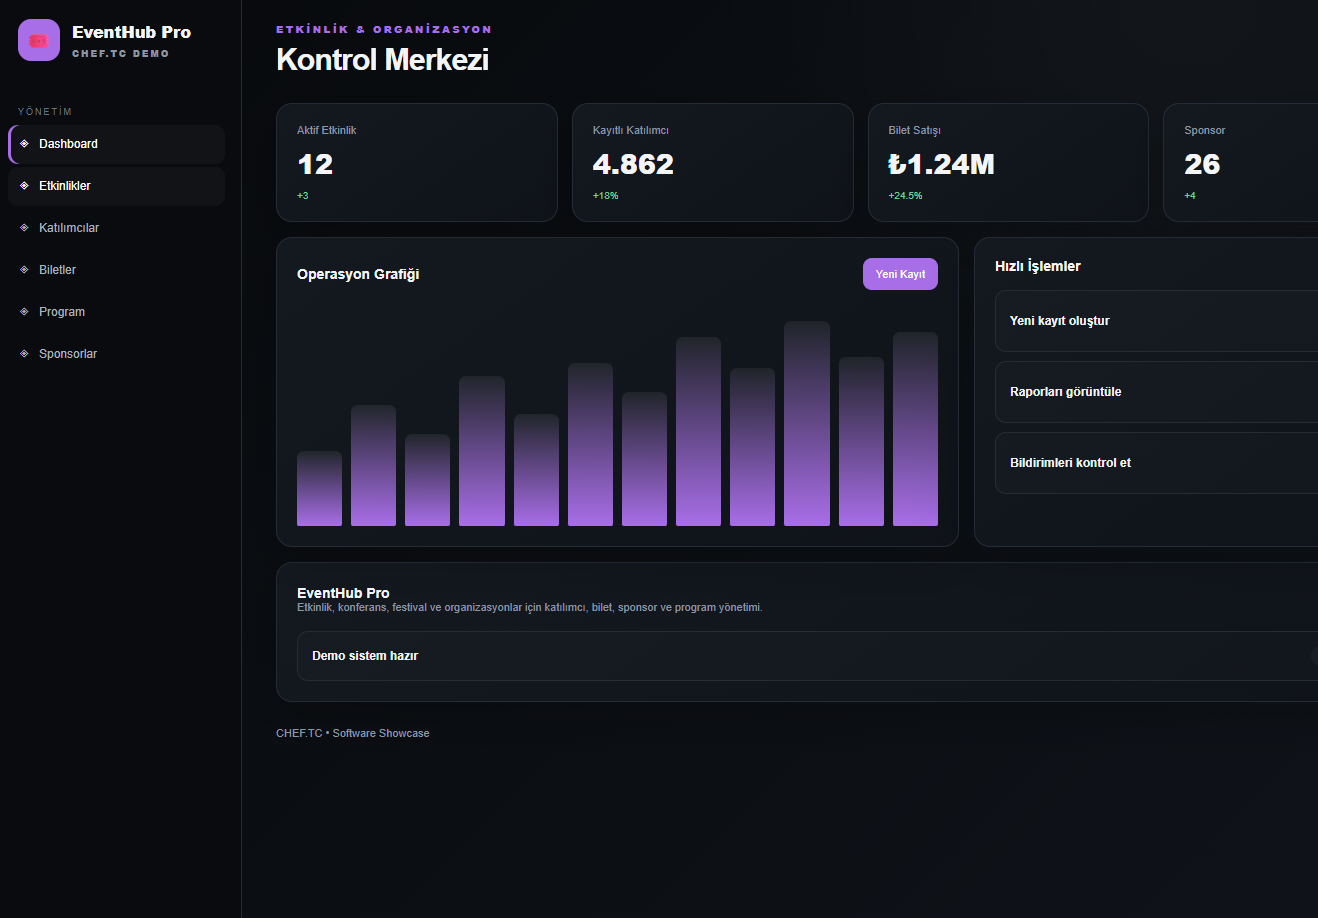Click the CHEF.TC DEMO subtitle

point(120,54)
